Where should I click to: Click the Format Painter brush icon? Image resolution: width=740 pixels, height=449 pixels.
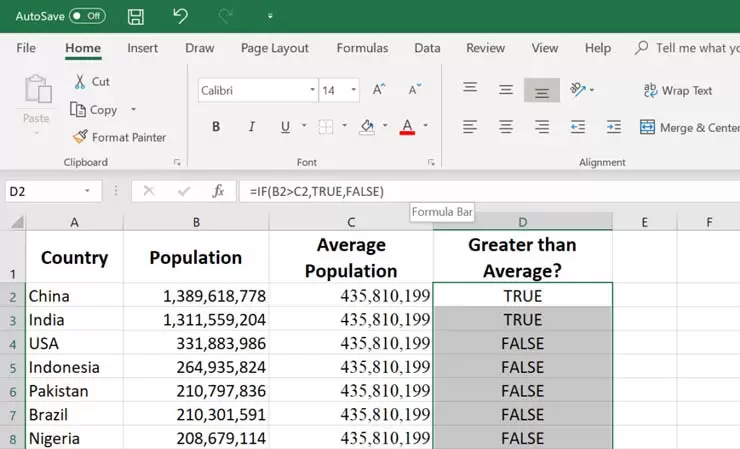80,137
